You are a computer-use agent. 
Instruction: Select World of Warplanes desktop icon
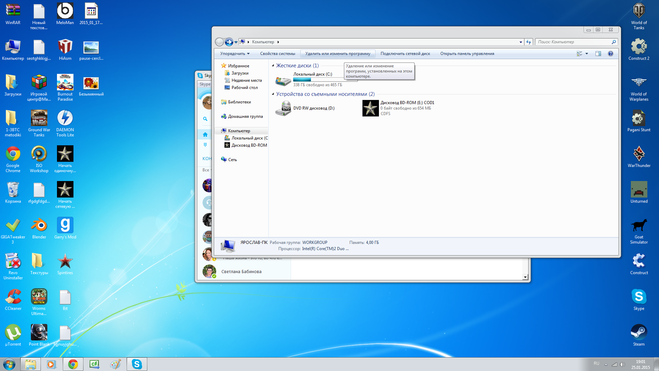638,87
